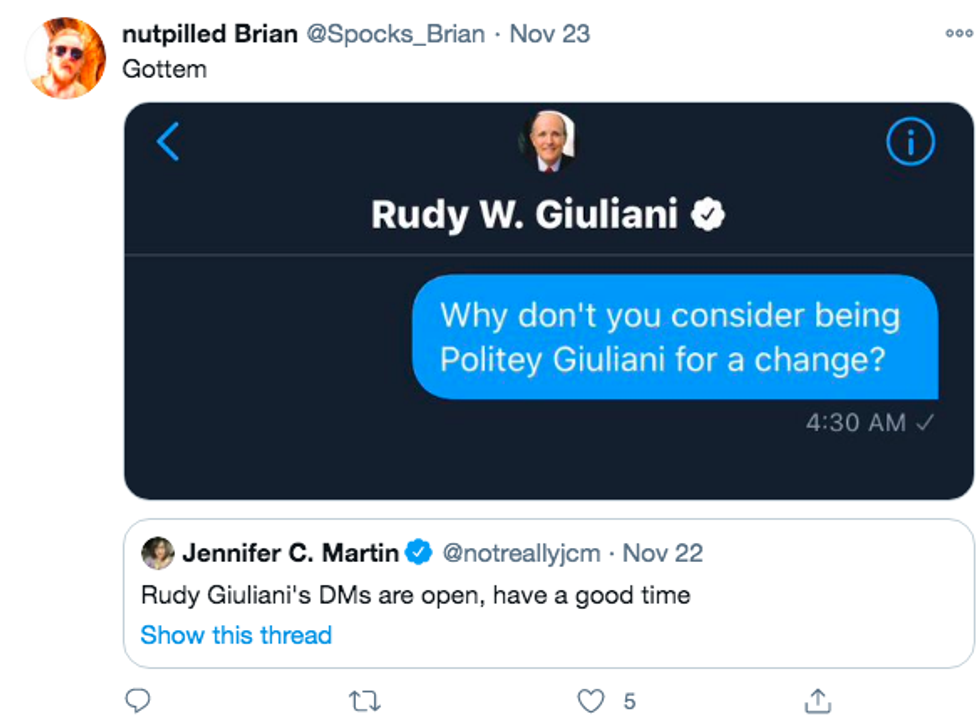Like the tweet with heart icon
The image size is (980, 722).
point(591,701)
